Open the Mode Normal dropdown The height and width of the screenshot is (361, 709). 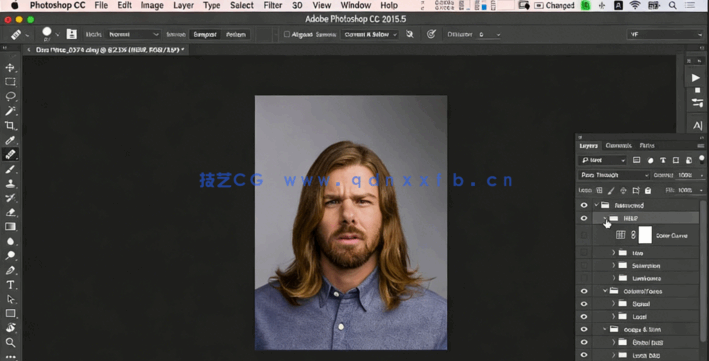(x=133, y=34)
